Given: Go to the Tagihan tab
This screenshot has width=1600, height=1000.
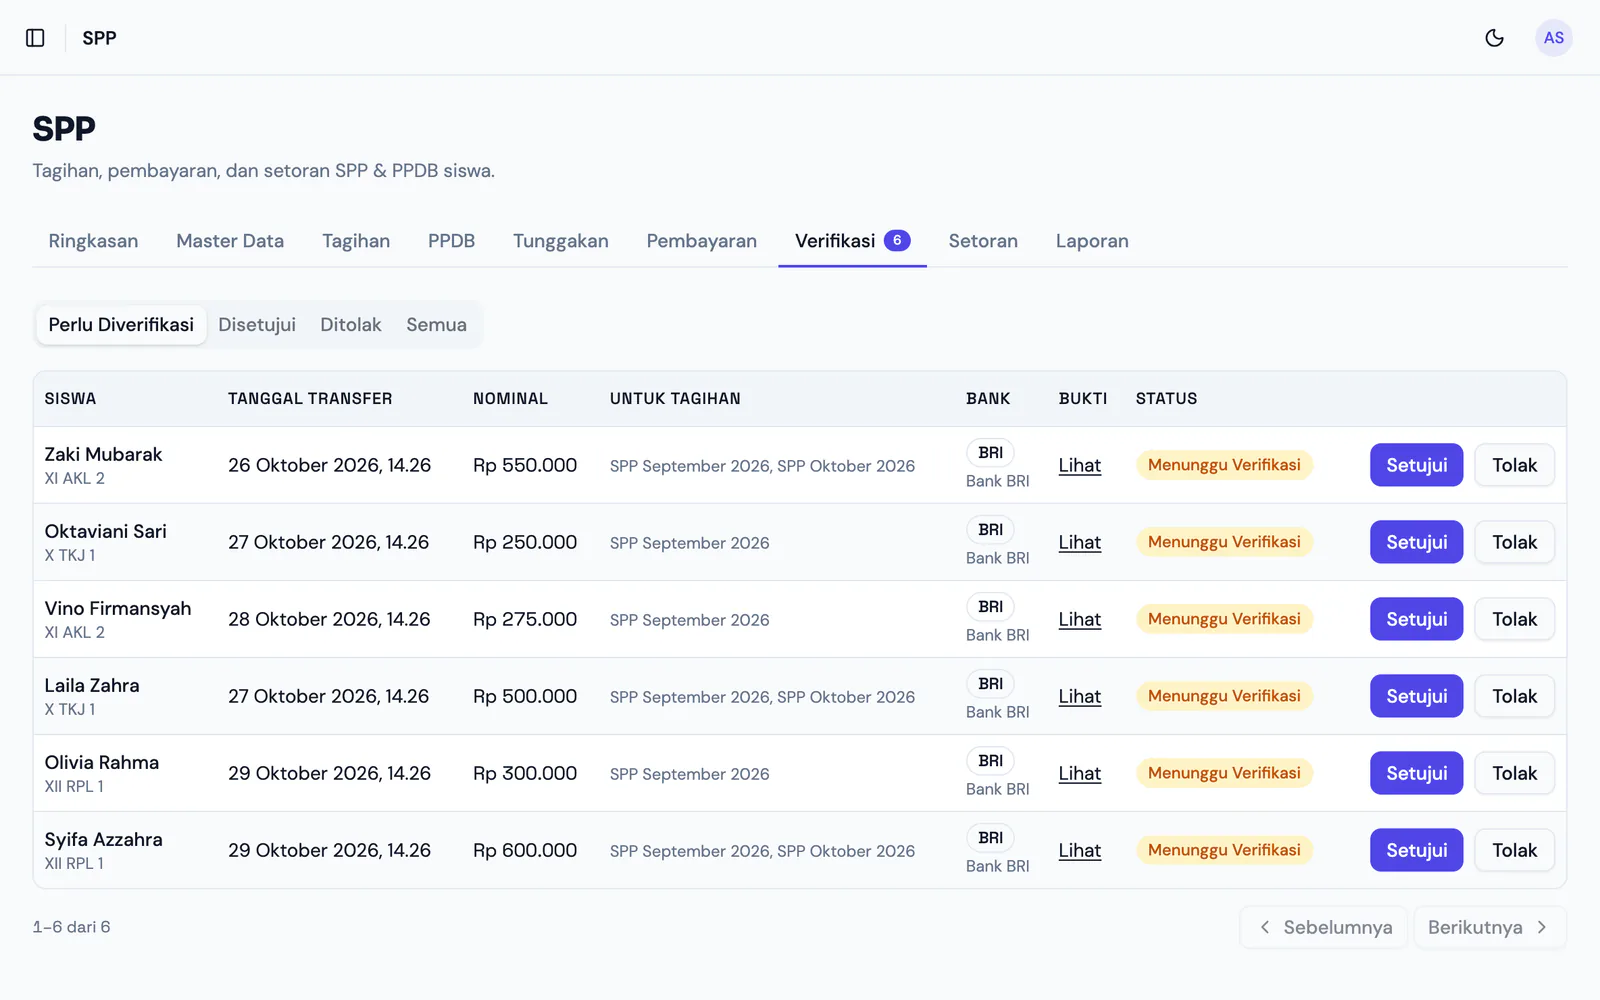Looking at the screenshot, I should [x=356, y=241].
